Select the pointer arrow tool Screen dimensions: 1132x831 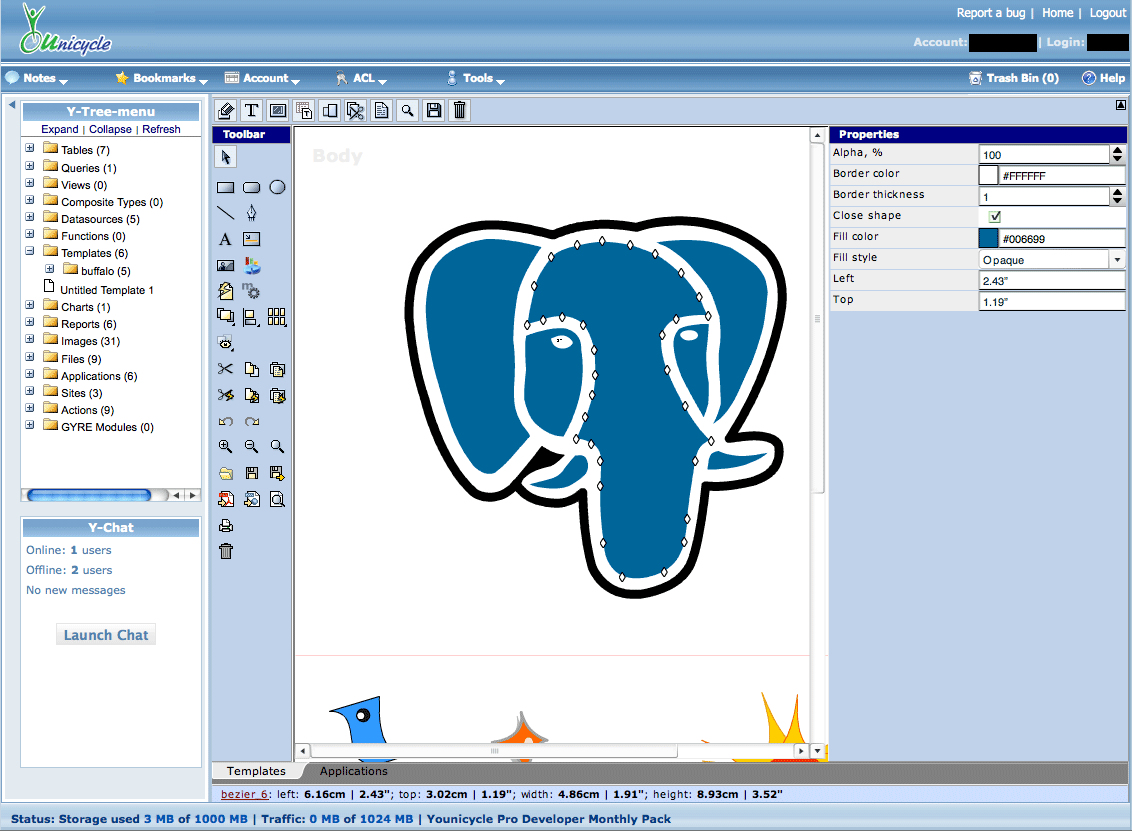tap(226, 157)
